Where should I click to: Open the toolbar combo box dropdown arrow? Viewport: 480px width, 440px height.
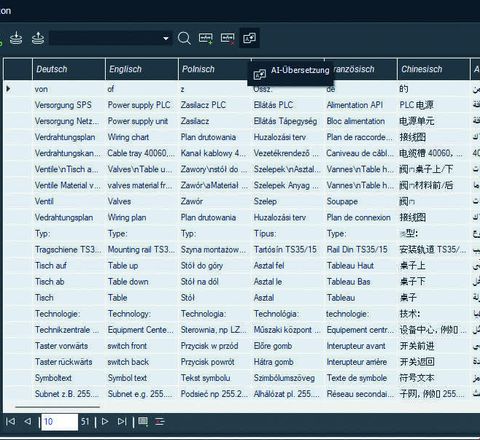pyautogui.click(x=166, y=39)
